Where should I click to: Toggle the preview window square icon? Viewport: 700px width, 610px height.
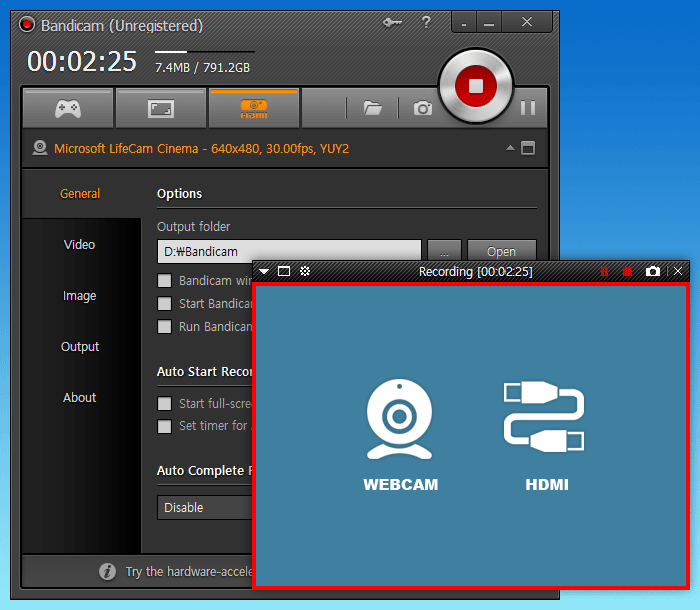(528, 148)
